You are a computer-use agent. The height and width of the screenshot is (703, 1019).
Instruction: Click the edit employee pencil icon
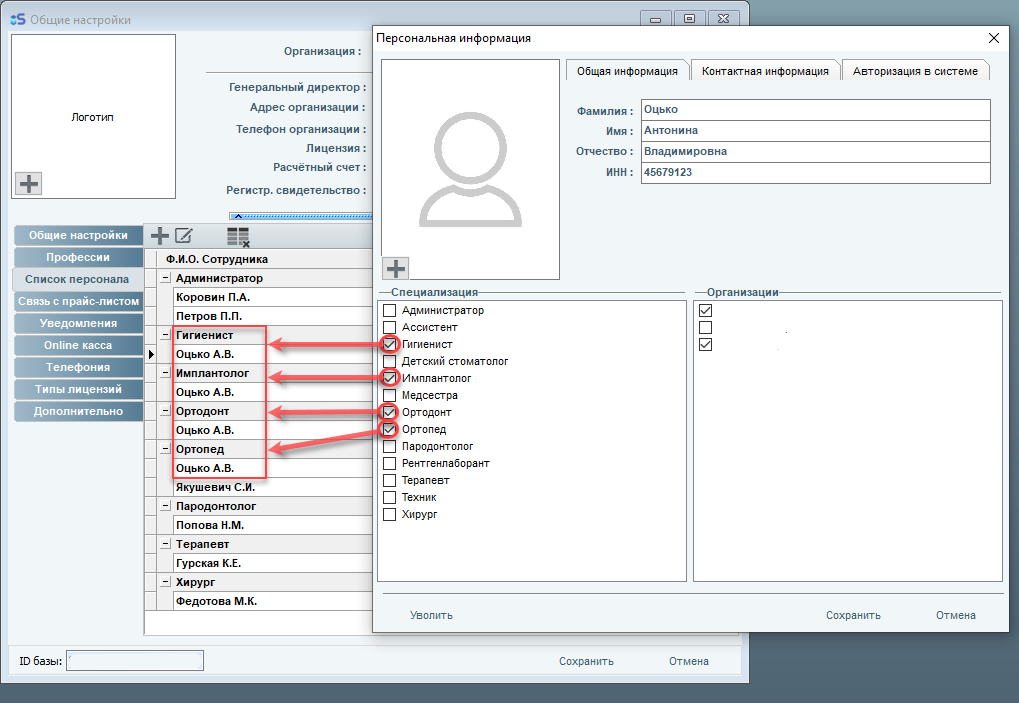click(184, 236)
